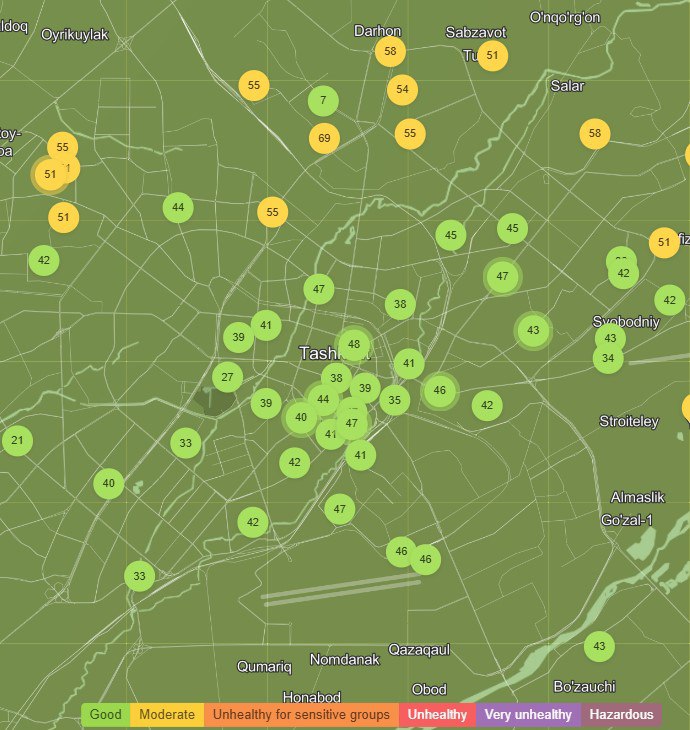
Task: Select the Hazardous legend label
Action: pos(621,715)
